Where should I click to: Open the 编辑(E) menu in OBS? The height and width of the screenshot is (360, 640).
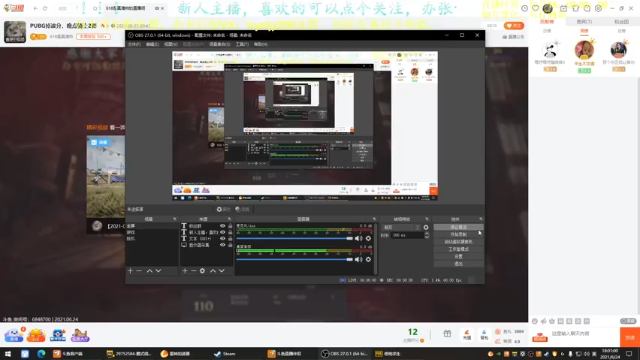(x=152, y=44)
